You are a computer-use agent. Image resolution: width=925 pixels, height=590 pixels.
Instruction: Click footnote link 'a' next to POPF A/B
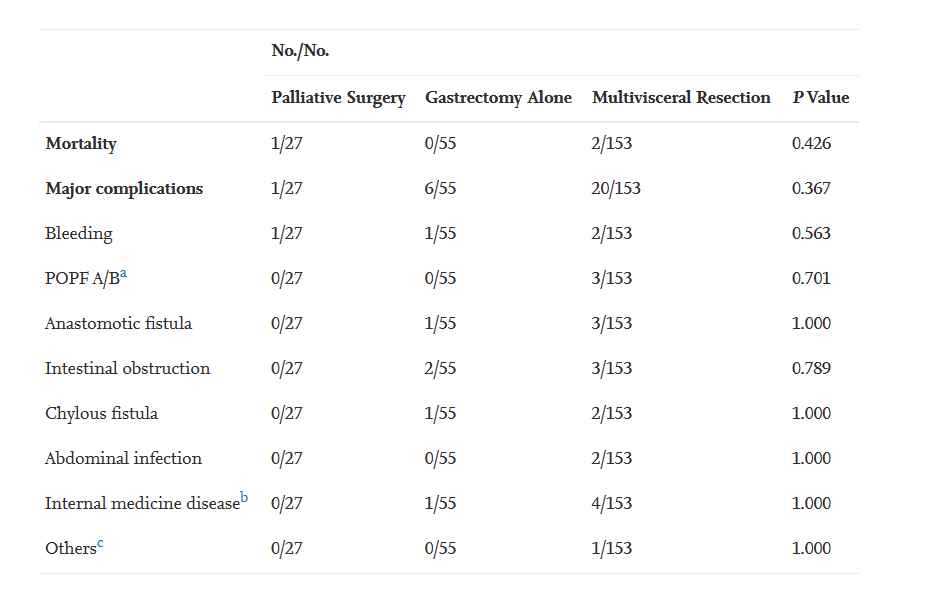[124, 273]
